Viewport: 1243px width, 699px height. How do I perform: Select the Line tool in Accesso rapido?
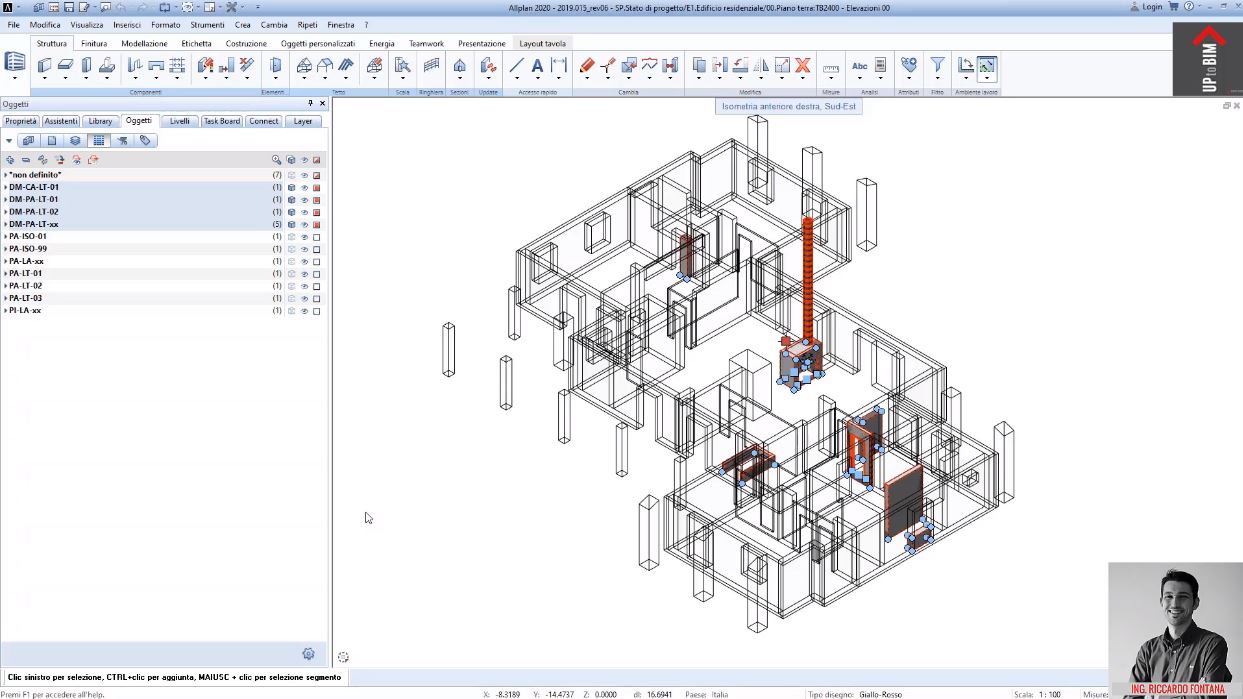pos(516,66)
